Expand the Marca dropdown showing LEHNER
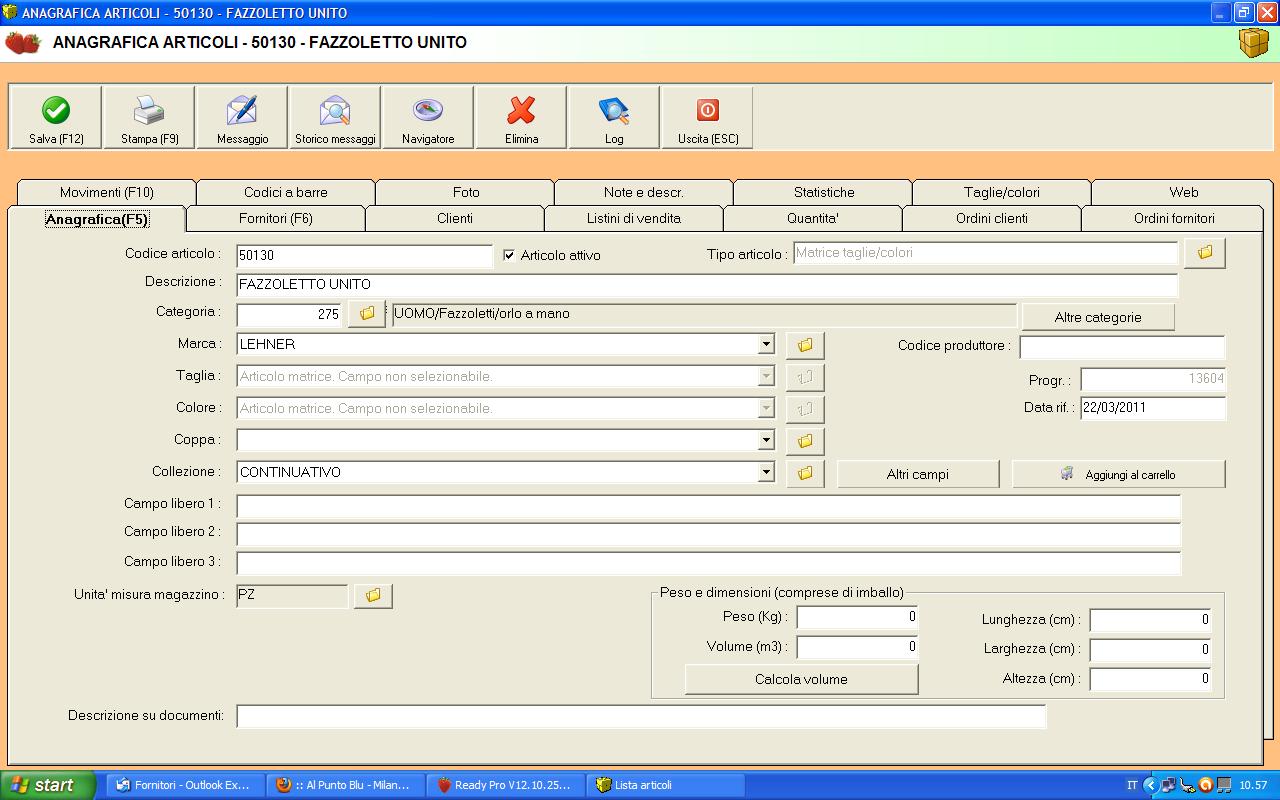The width and height of the screenshot is (1280, 800). (x=766, y=345)
